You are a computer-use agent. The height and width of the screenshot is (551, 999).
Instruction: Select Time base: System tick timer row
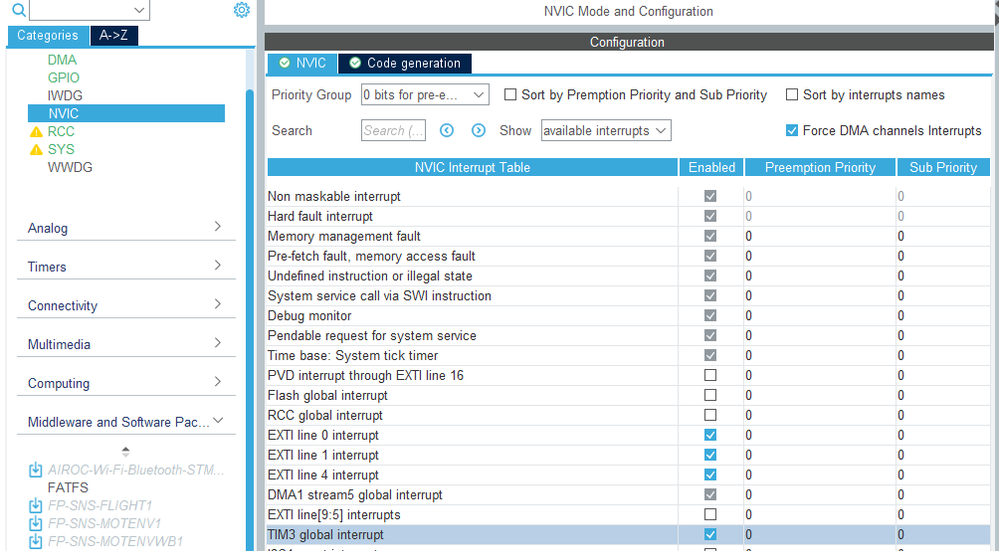click(628, 355)
